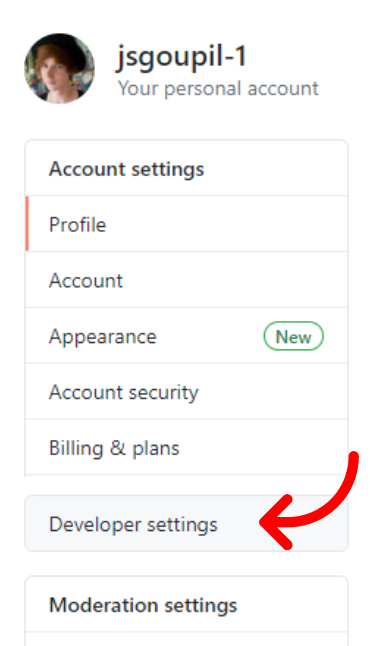Image resolution: width=370 pixels, height=646 pixels.
Task: Open Developer settings
Action: tap(187, 524)
